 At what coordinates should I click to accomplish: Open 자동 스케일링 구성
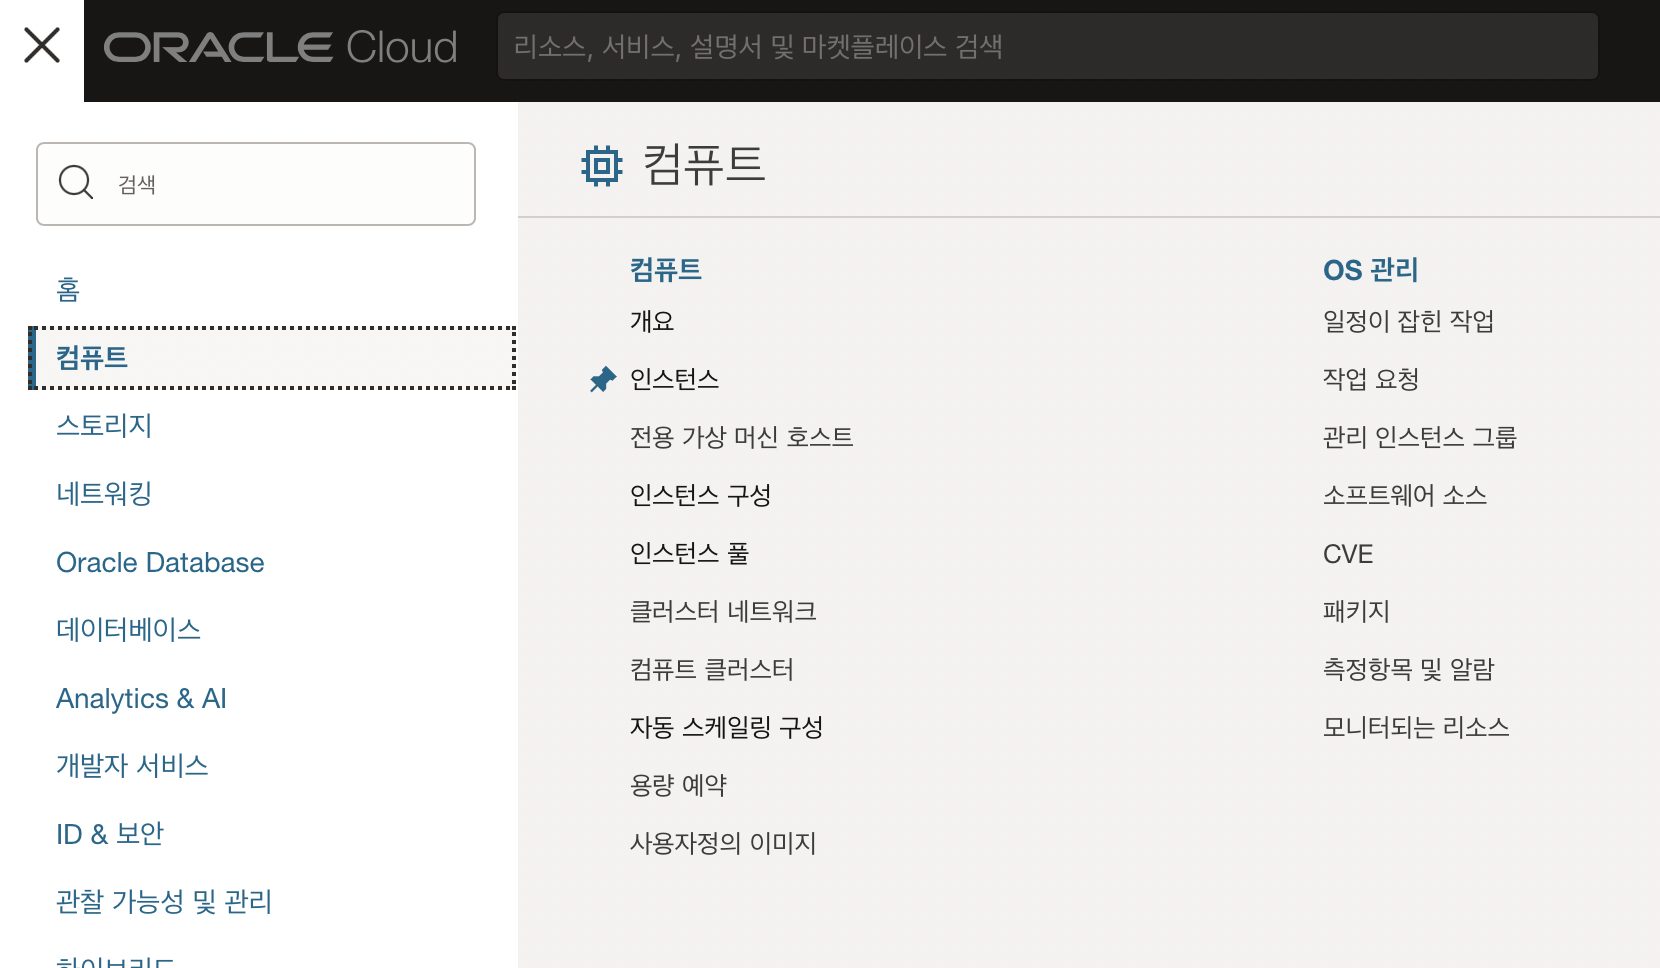pos(726,728)
